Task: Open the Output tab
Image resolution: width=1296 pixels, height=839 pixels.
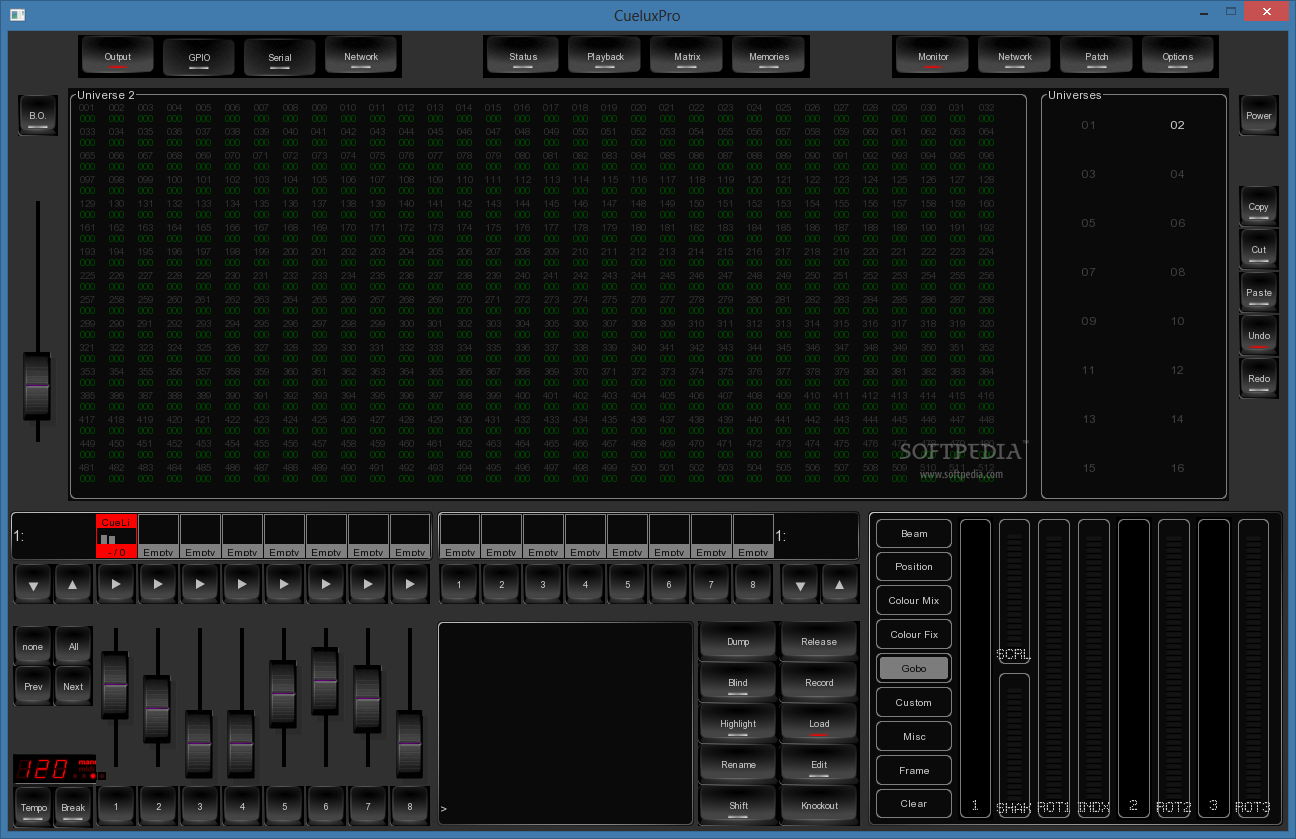Action: (x=117, y=57)
